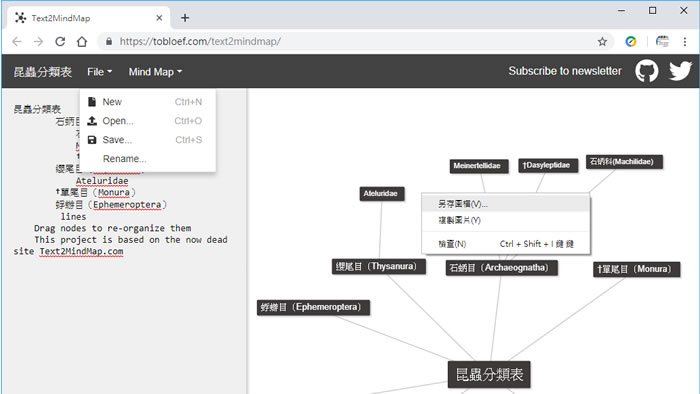Click the 蜉蝣目（Ephemeroptera）line in the editor
Viewport: 700px width, 394px height.
(111, 204)
